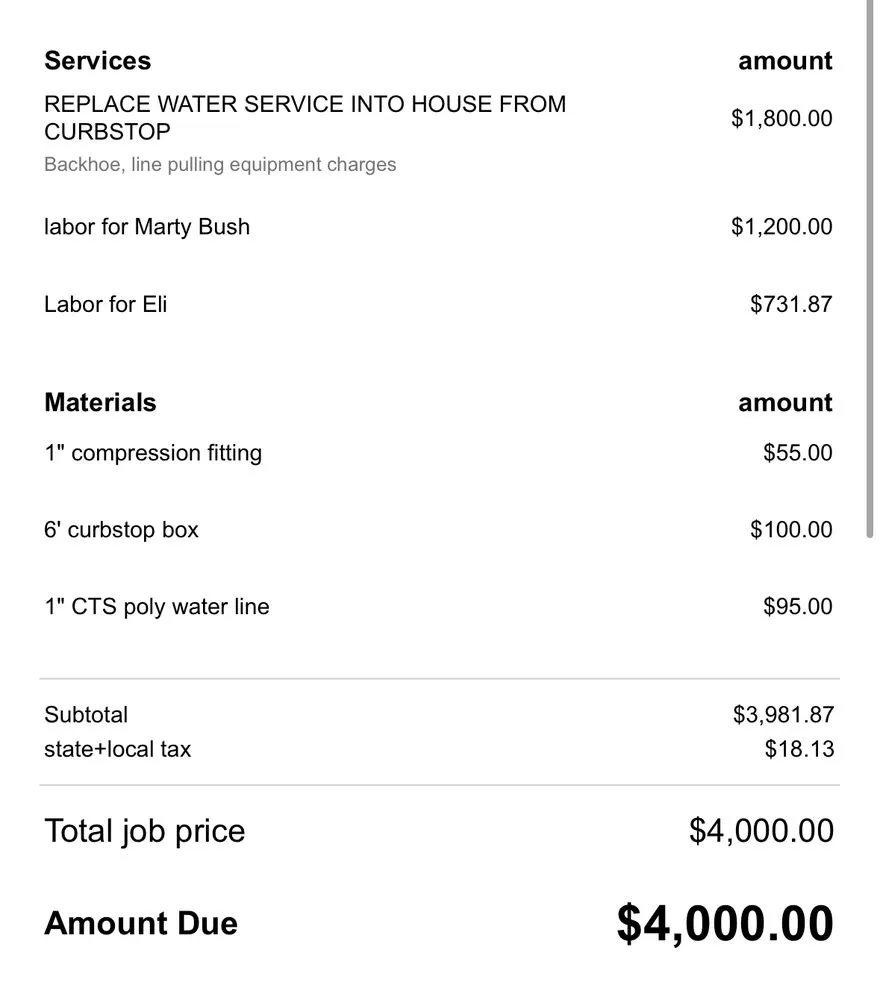This screenshot has height=1000, width=880.
Task: Click the $1,200.00 labor amount
Action: point(781,227)
